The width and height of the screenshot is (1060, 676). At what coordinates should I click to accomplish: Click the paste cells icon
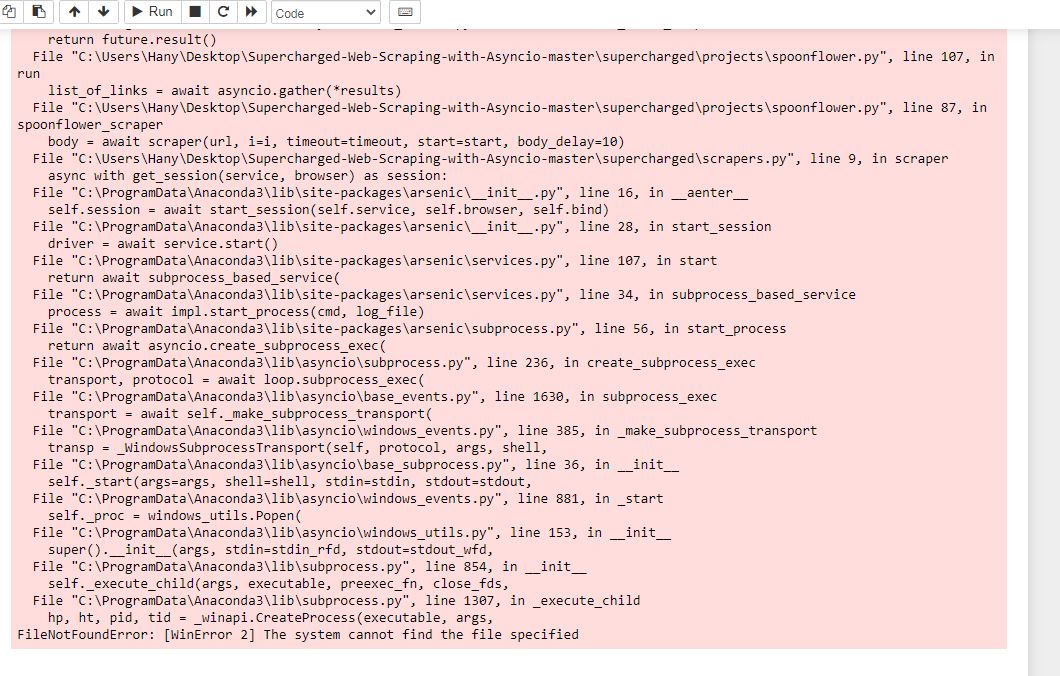pyautogui.click(x=39, y=11)
